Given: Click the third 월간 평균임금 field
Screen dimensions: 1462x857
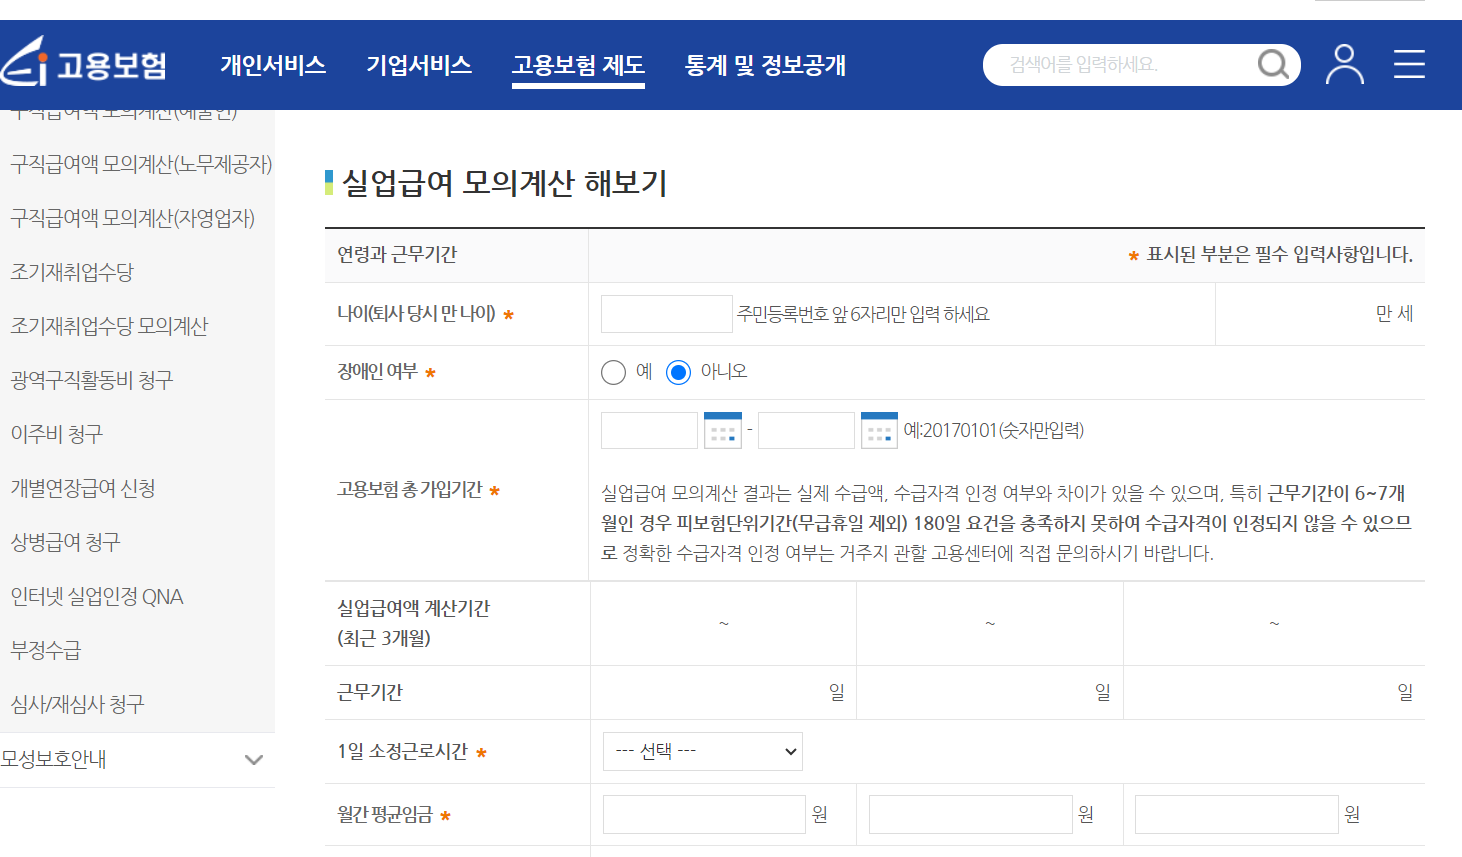Looking at the screenshot, I should tap(1236, 815).
